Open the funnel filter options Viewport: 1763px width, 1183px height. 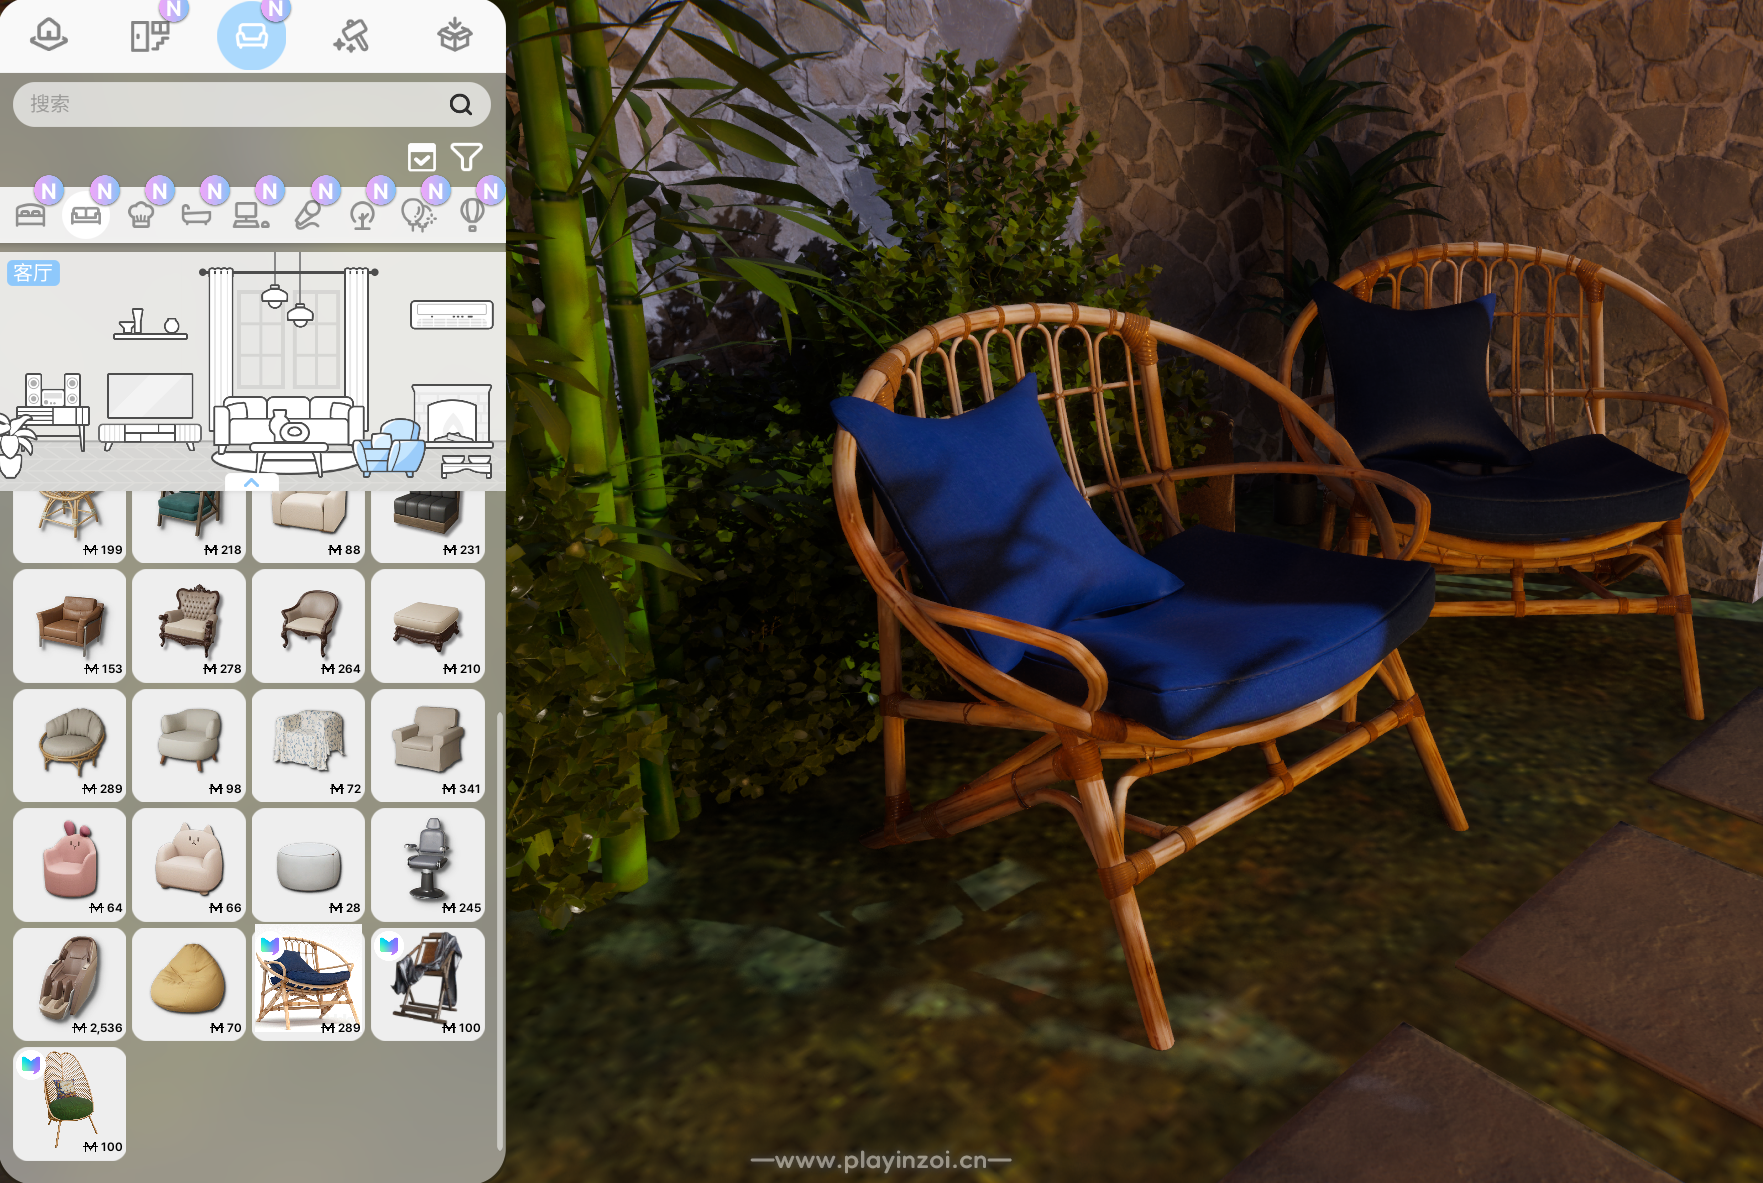(x=466, y=157)
